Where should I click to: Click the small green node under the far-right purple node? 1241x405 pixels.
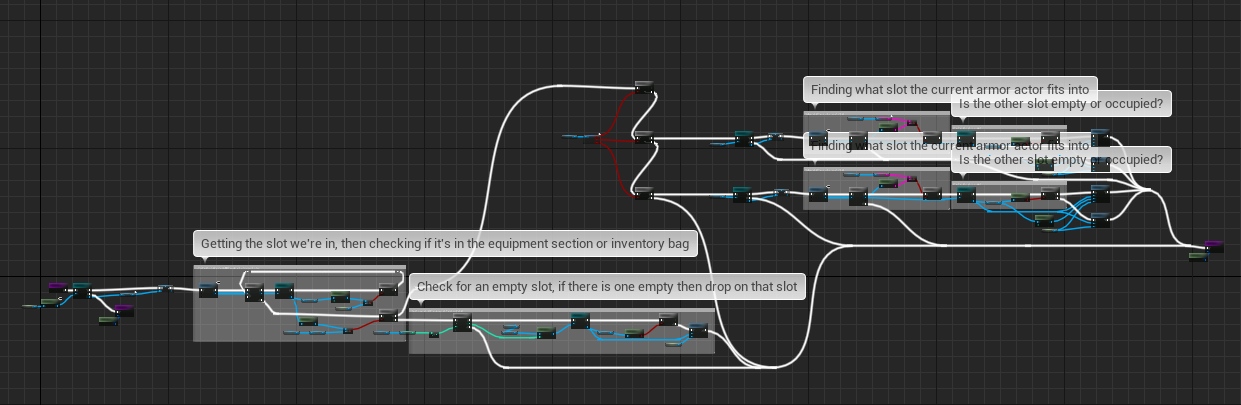[x=1197, y=257]
